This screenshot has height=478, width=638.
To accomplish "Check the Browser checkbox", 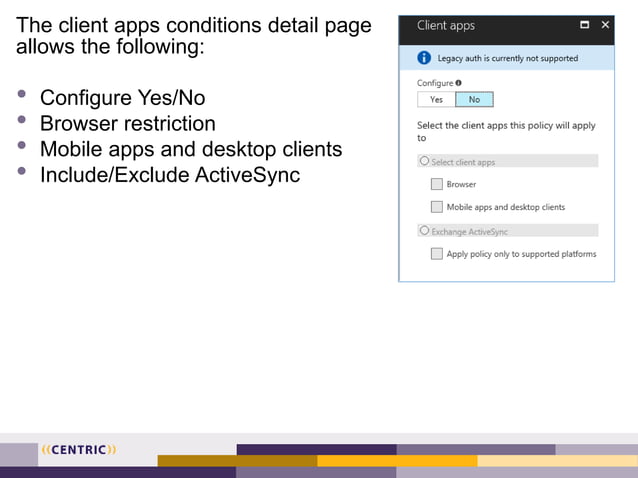I will click(x=437, y=184).
